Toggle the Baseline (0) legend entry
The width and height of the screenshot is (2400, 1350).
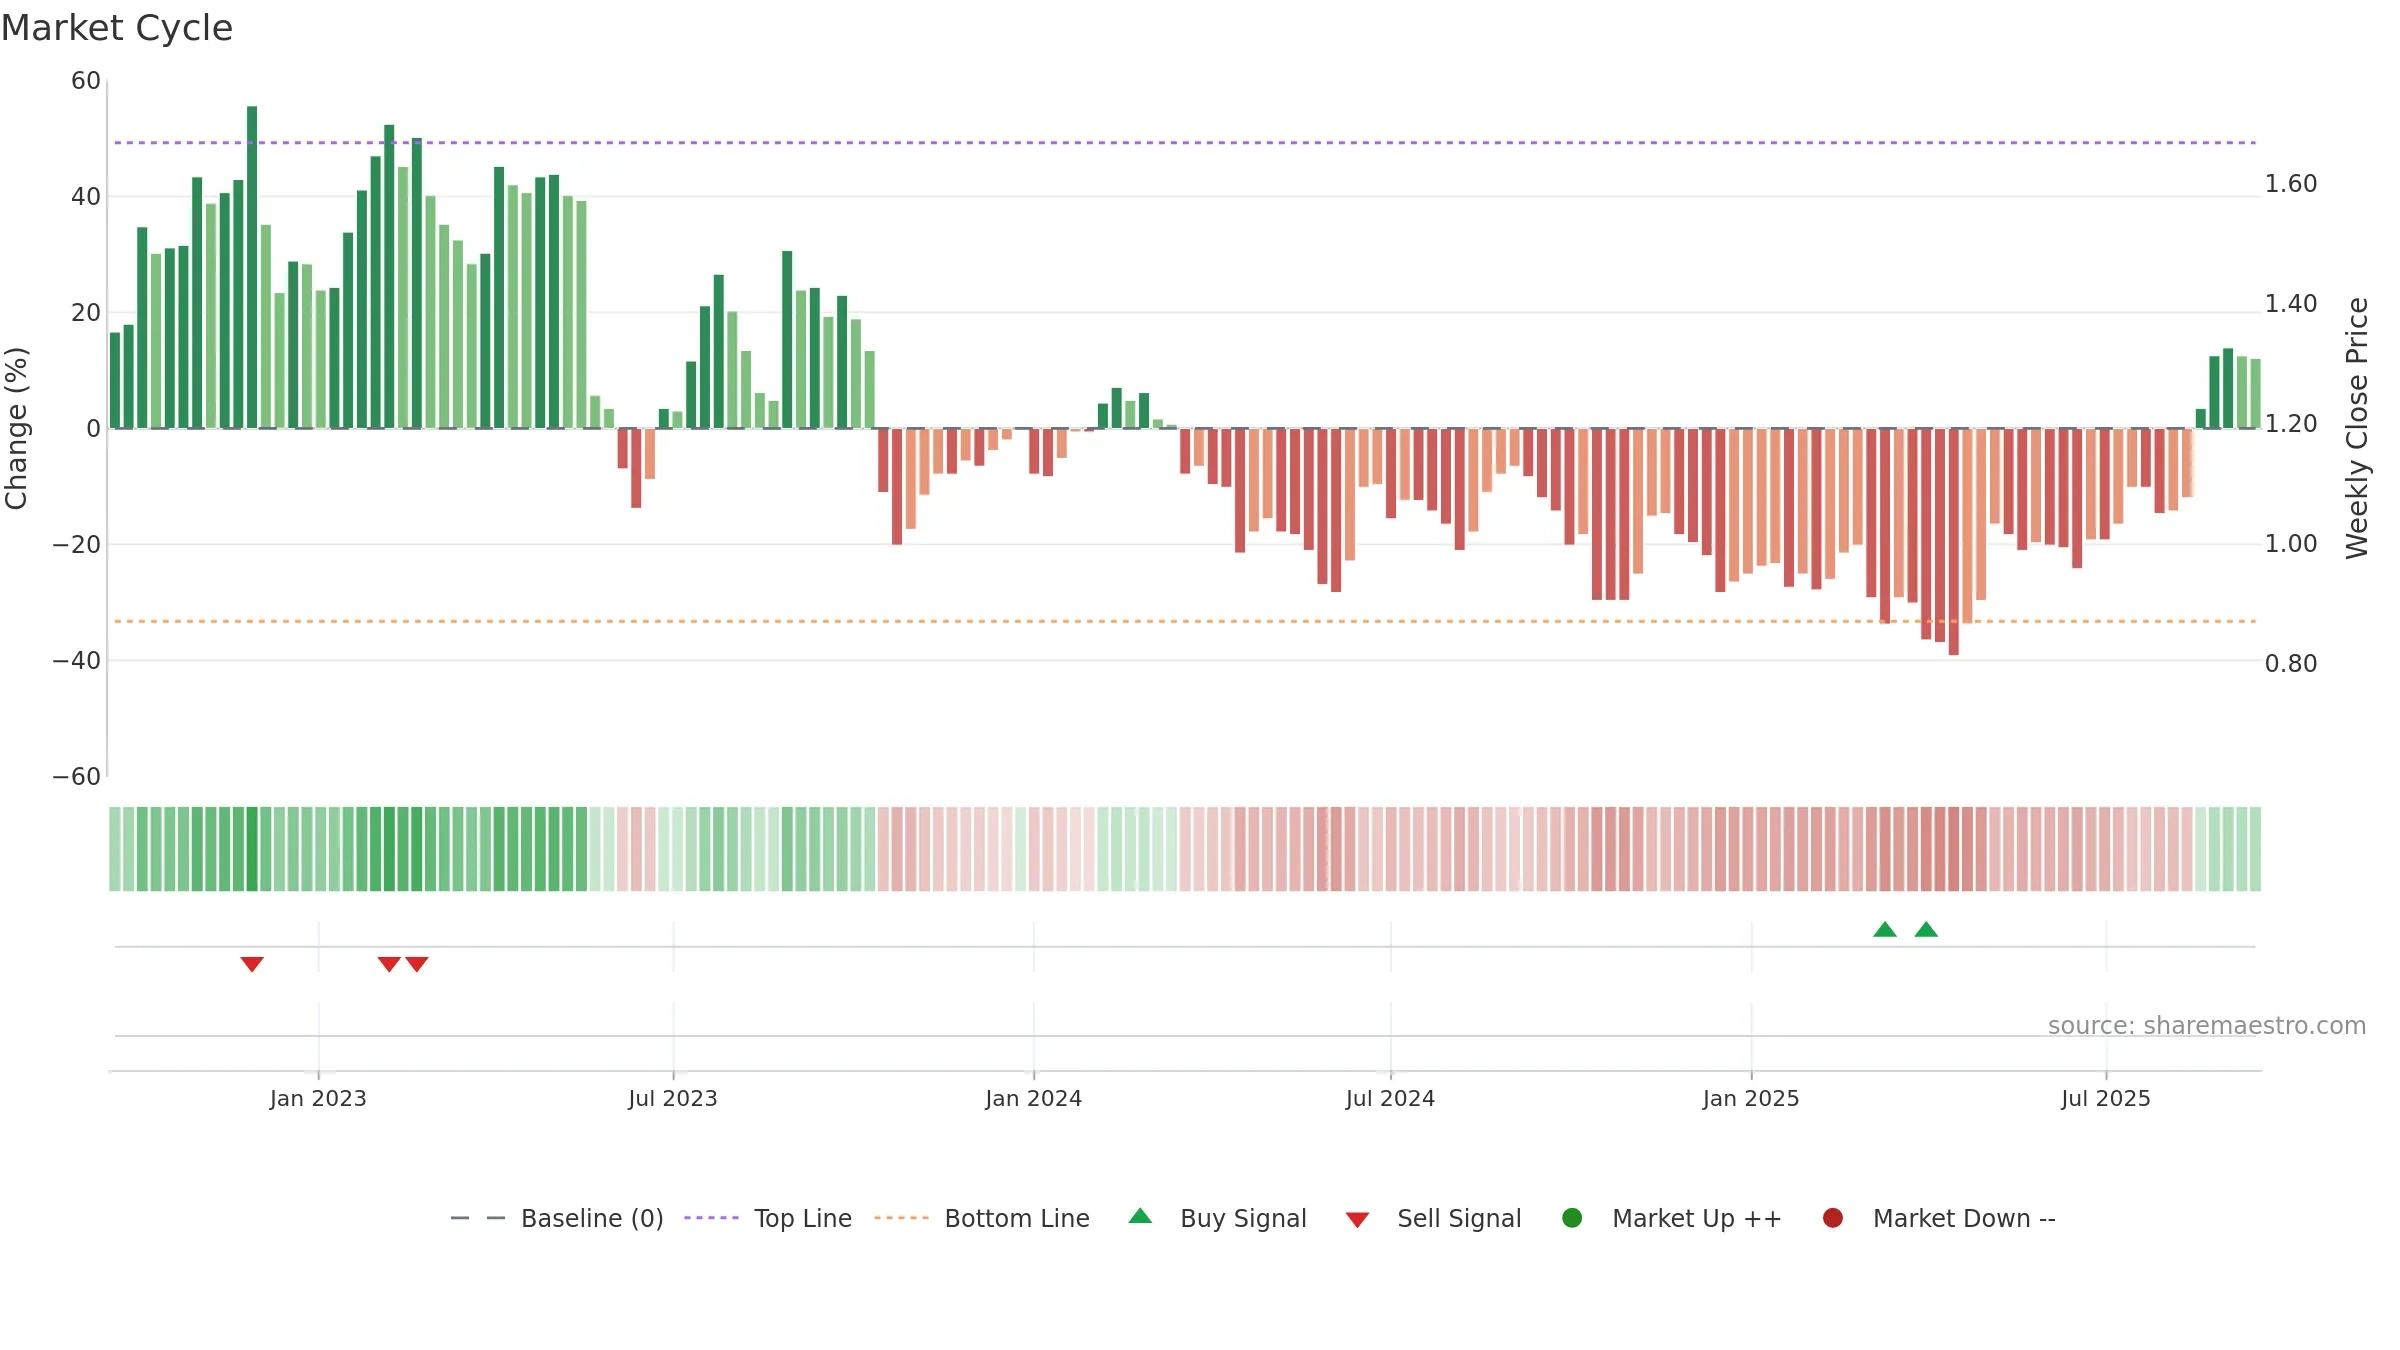[x=557, y=1218]
